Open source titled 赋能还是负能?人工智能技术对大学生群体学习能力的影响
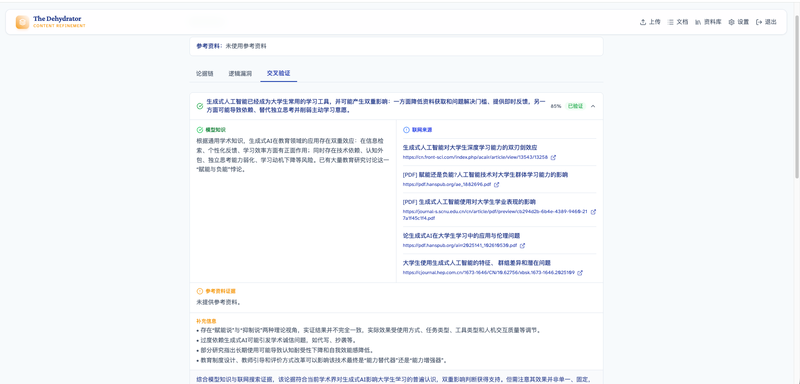Screen dimensions: 800x384 pos(485,174)
